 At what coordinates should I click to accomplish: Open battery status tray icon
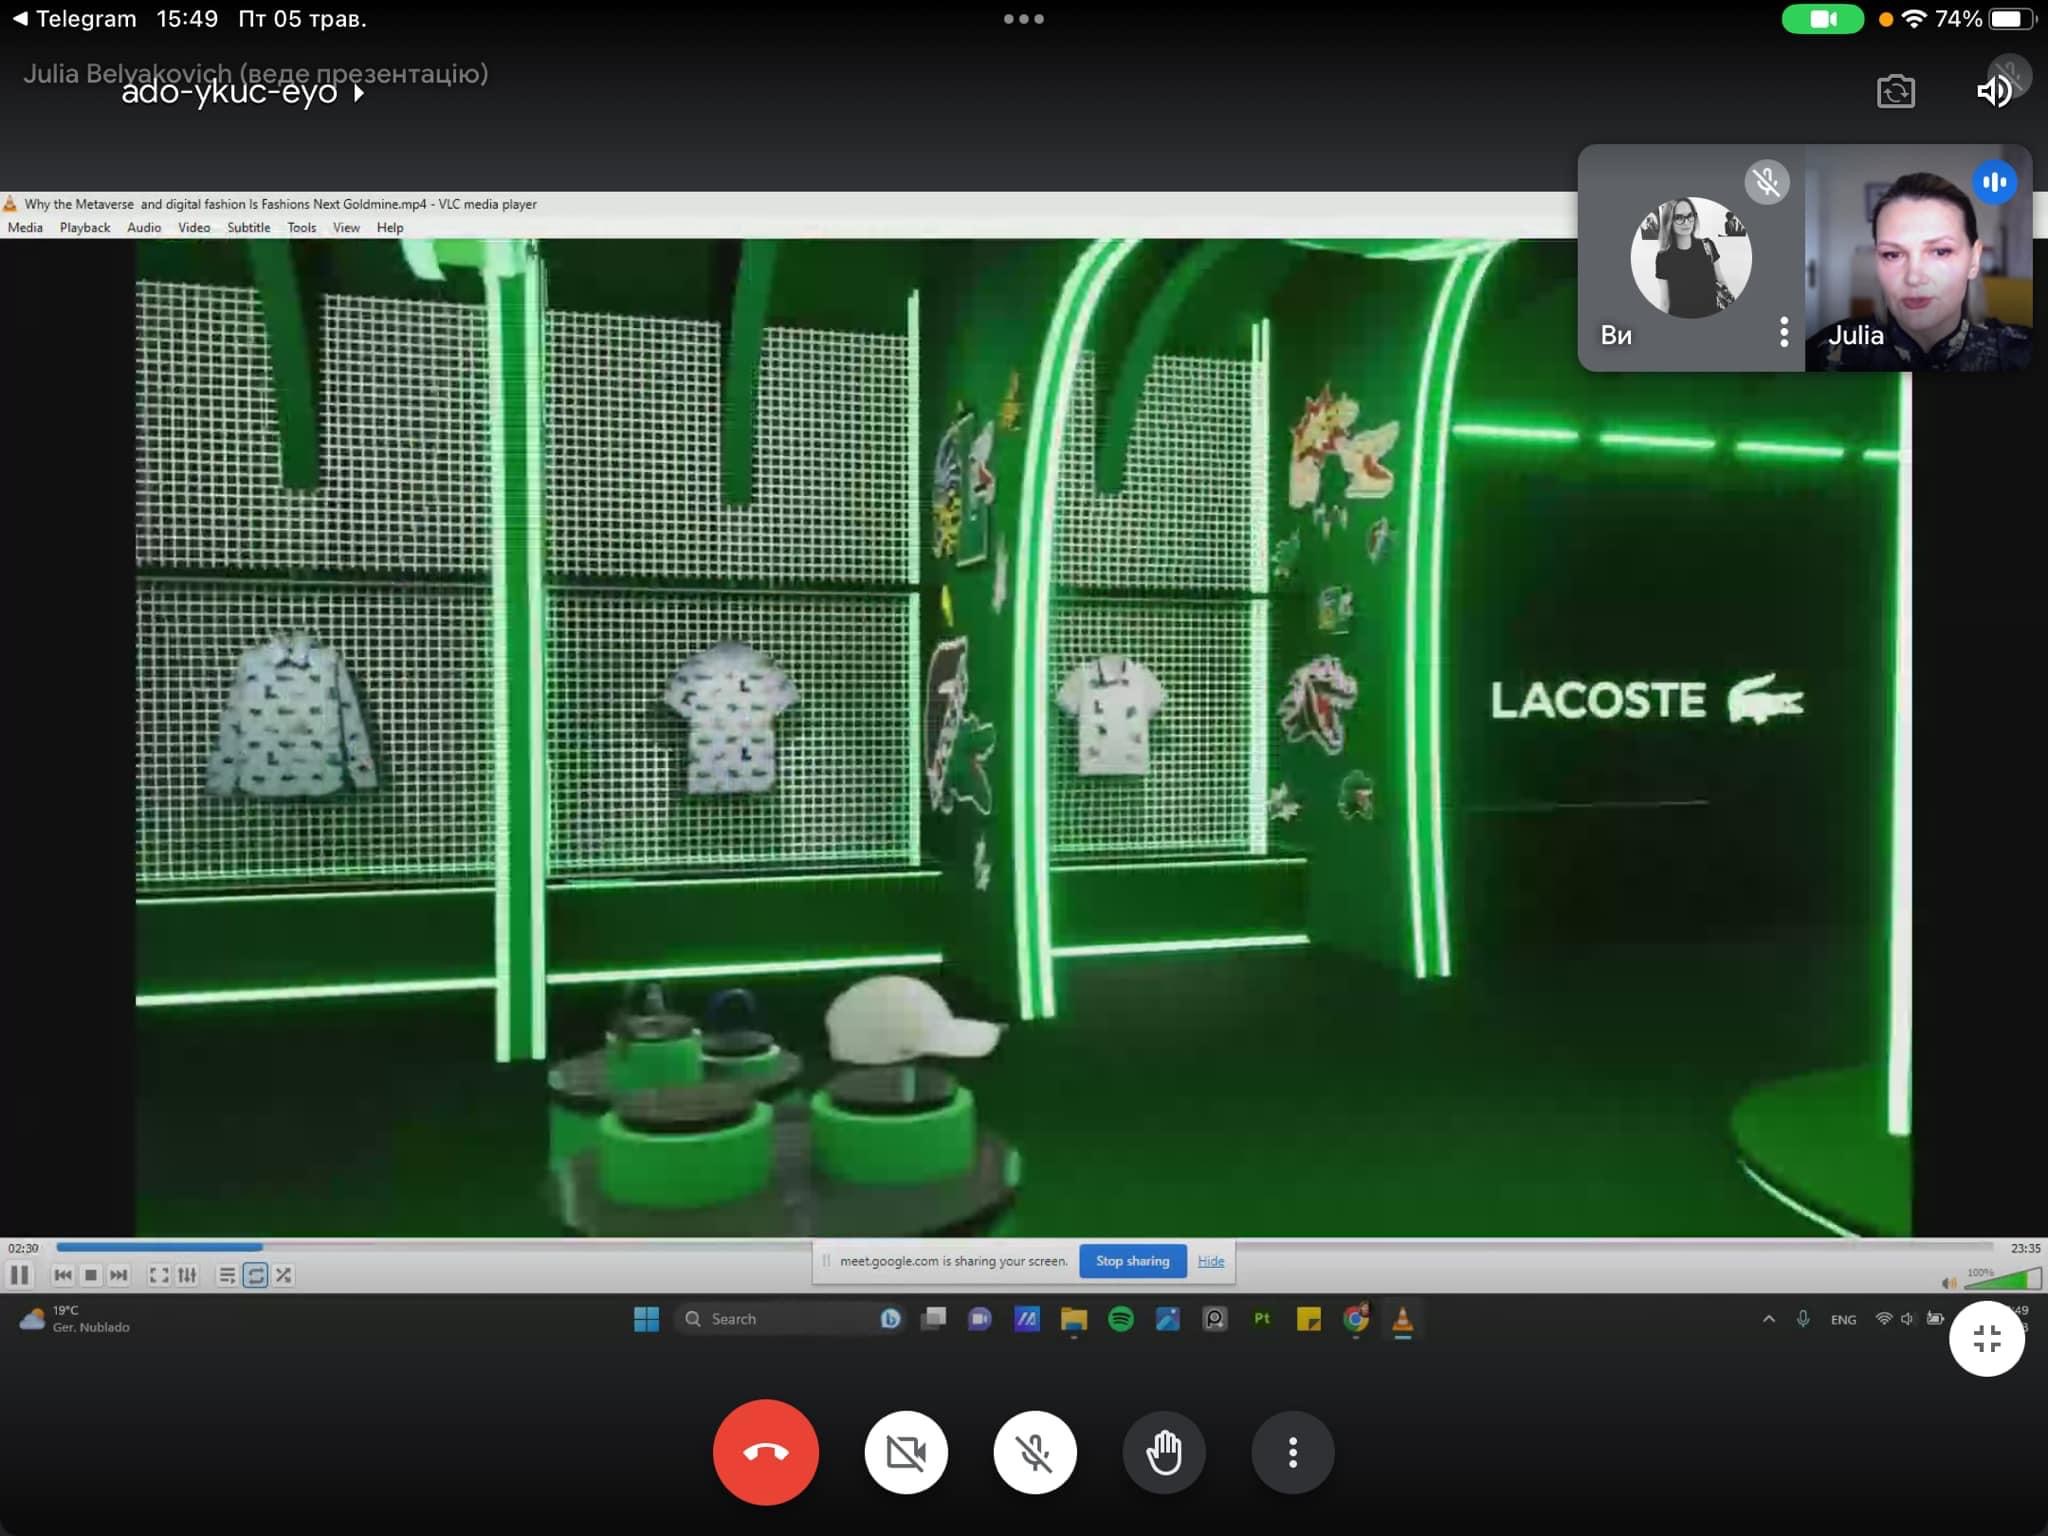pos(1936,1319)
